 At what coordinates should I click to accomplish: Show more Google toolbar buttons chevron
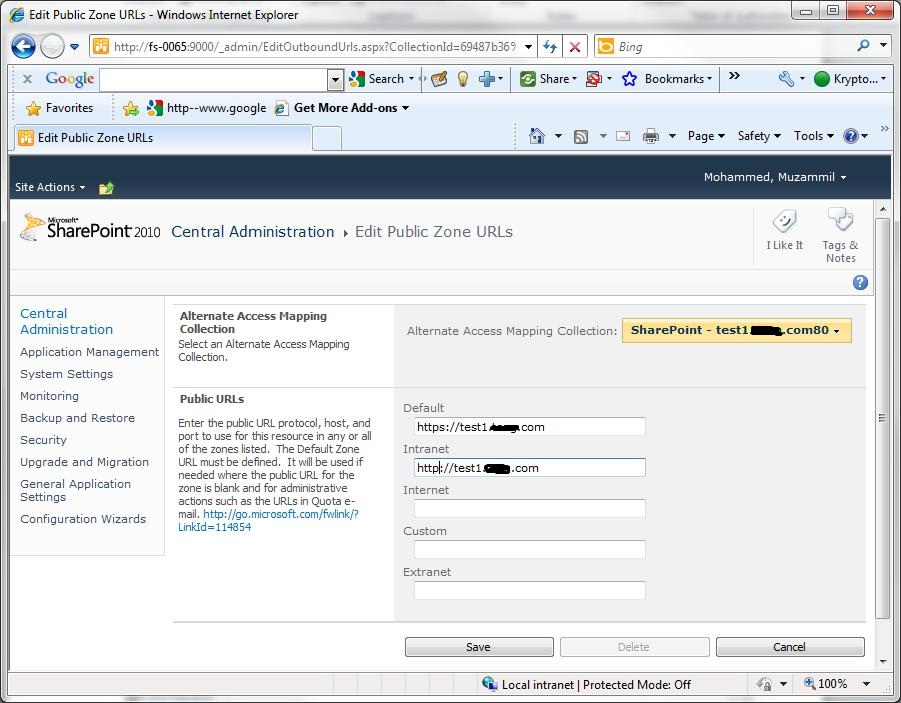(734, 76)
